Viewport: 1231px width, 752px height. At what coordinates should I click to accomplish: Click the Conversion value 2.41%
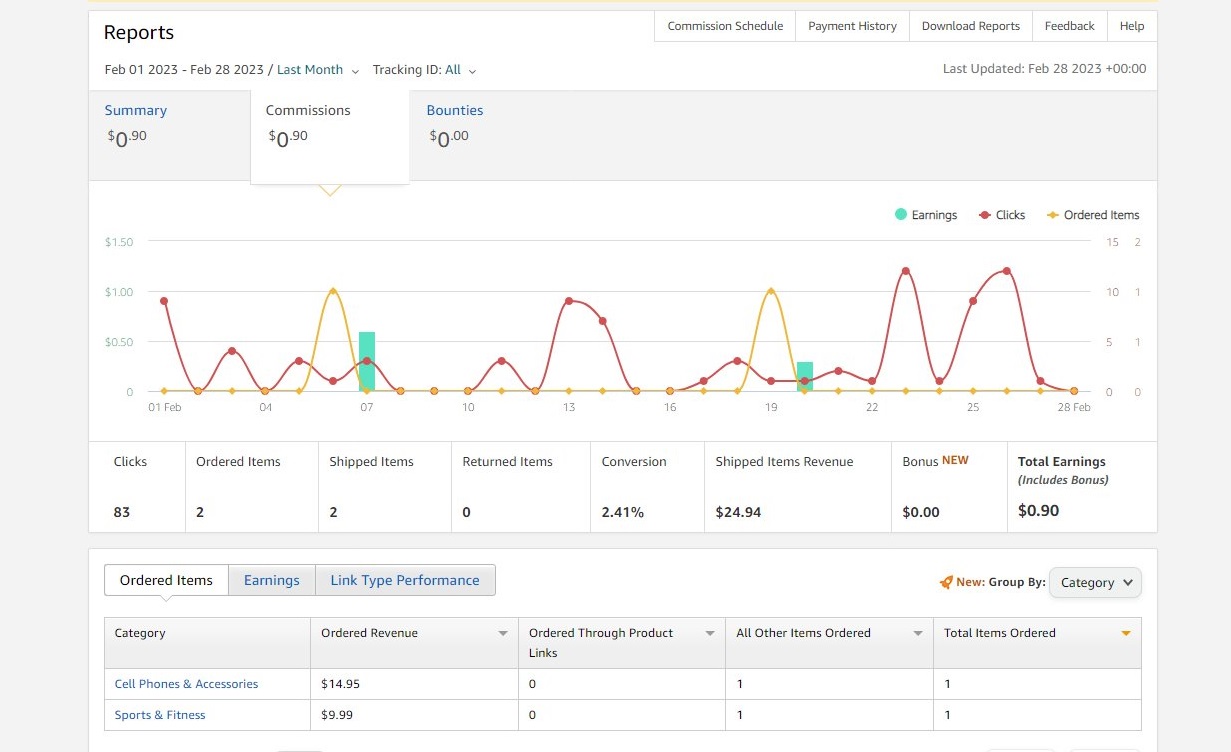623,512
